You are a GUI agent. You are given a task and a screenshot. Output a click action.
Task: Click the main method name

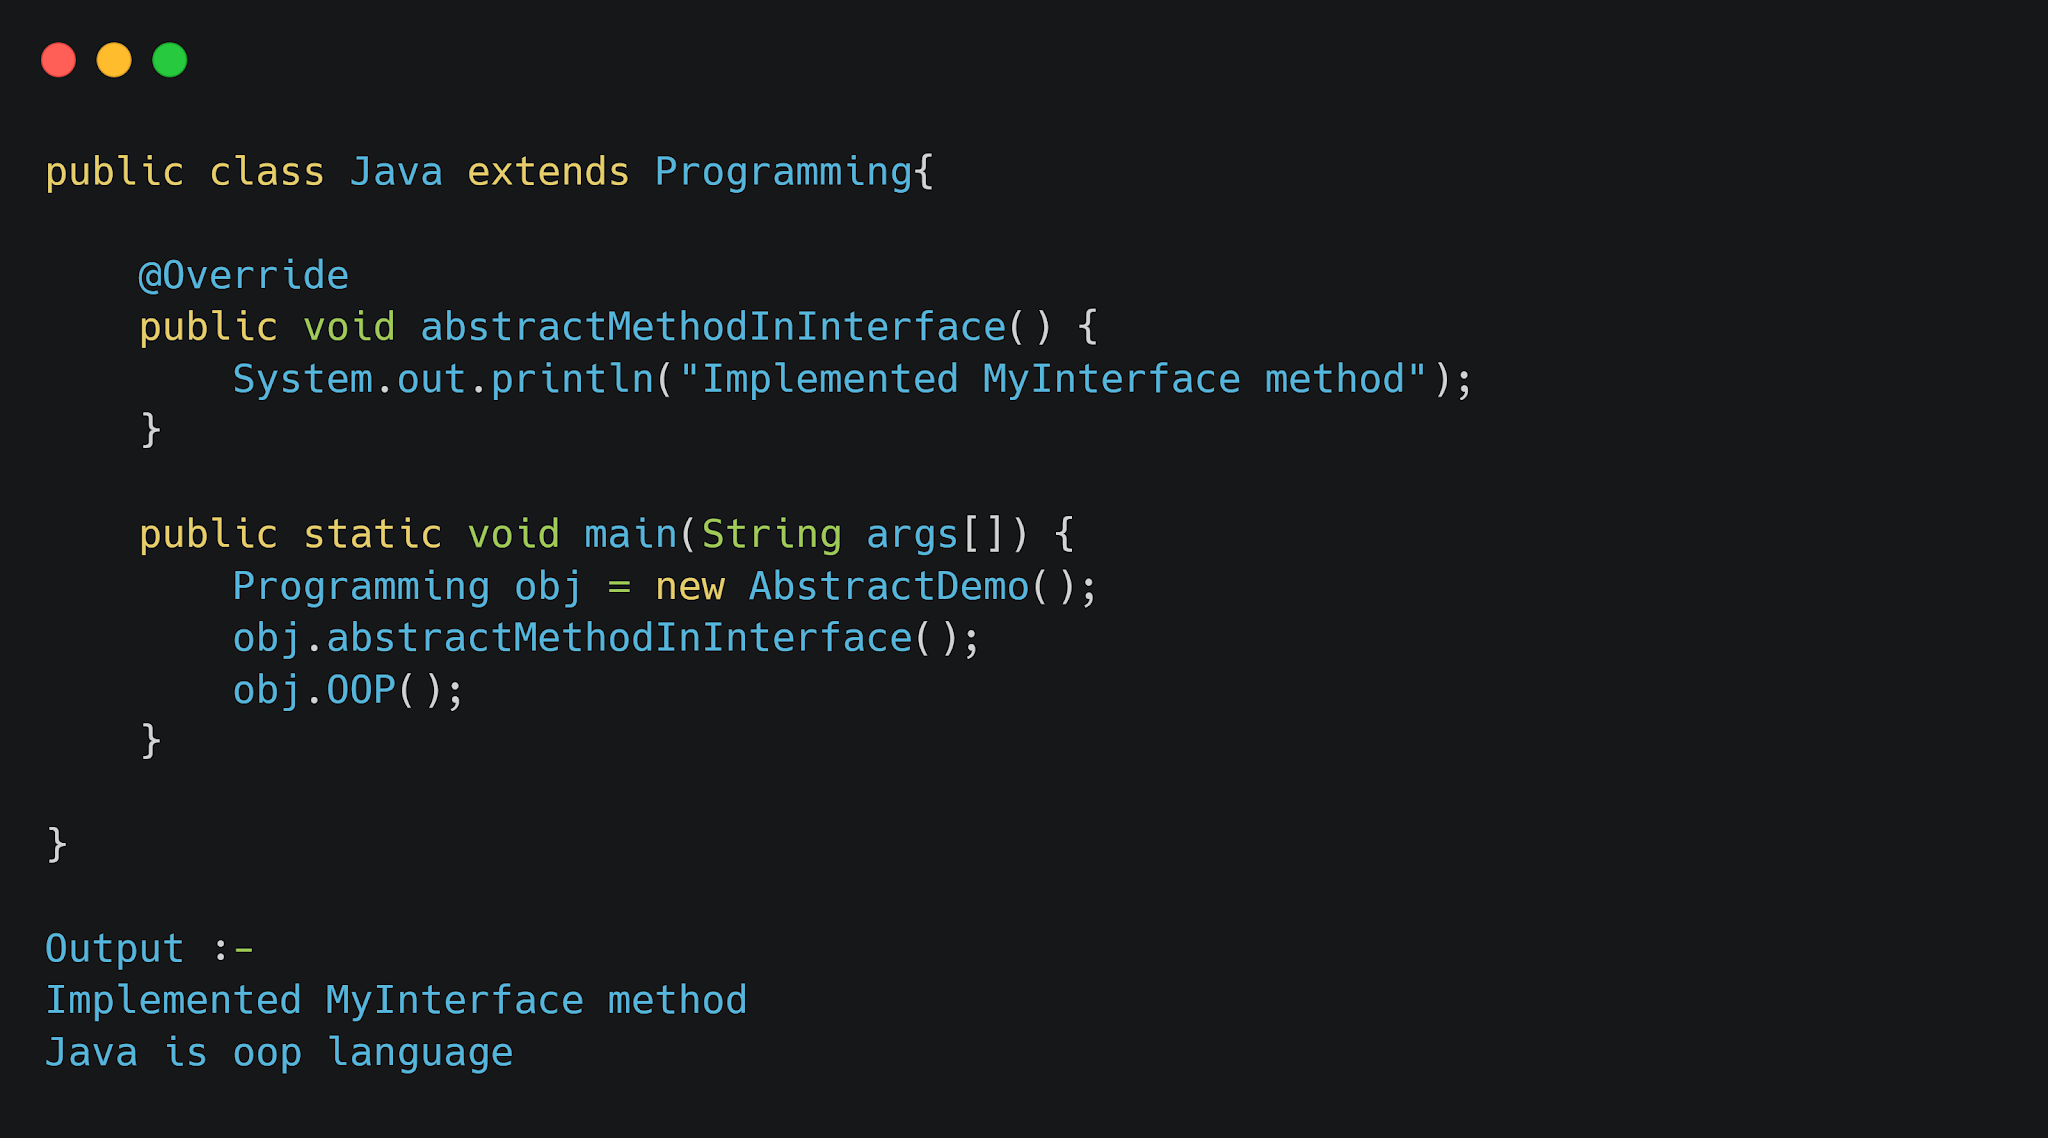pos(630,534)
